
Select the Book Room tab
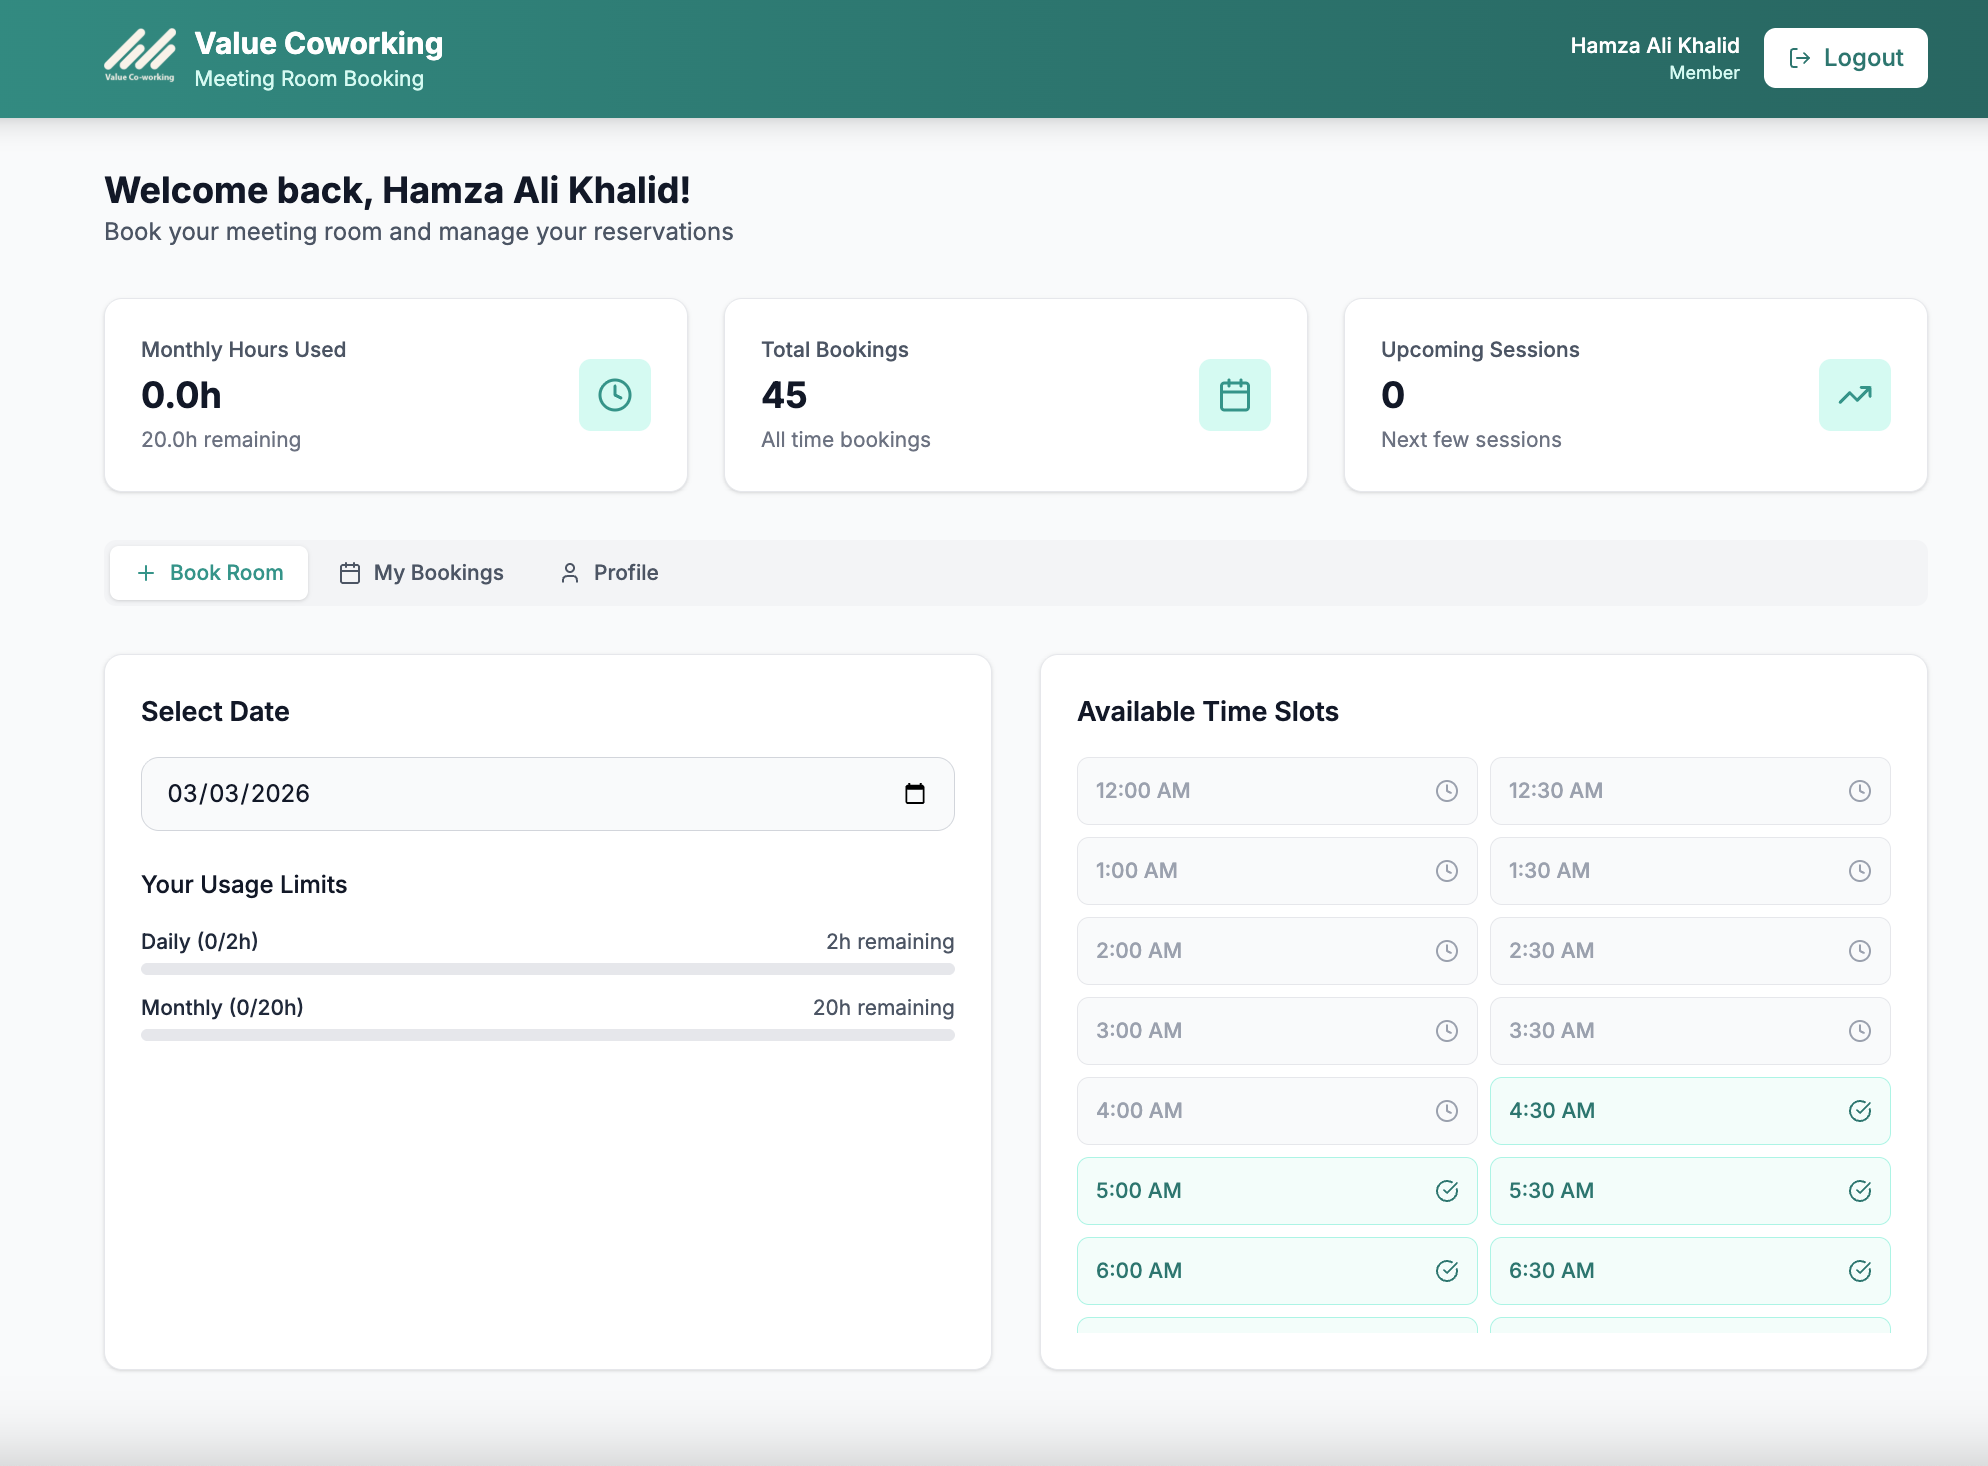point(209,573)
